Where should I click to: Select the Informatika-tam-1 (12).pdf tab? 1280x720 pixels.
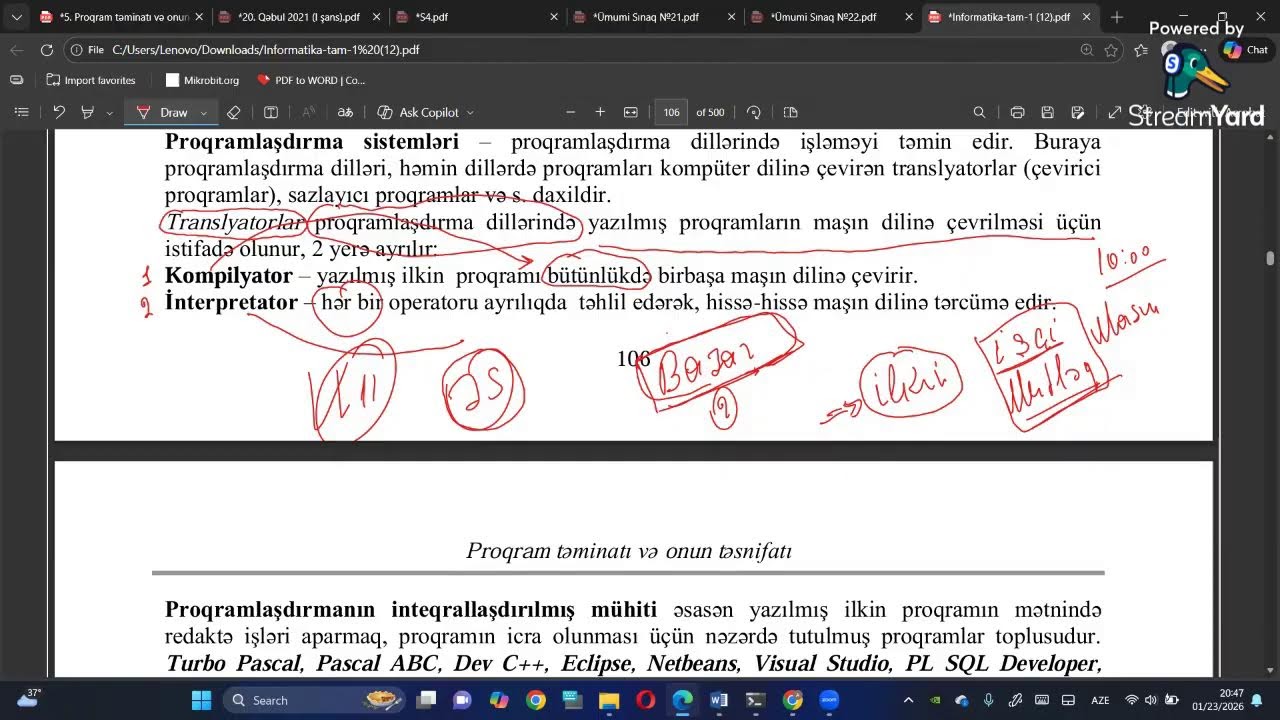pos(1010,17)
